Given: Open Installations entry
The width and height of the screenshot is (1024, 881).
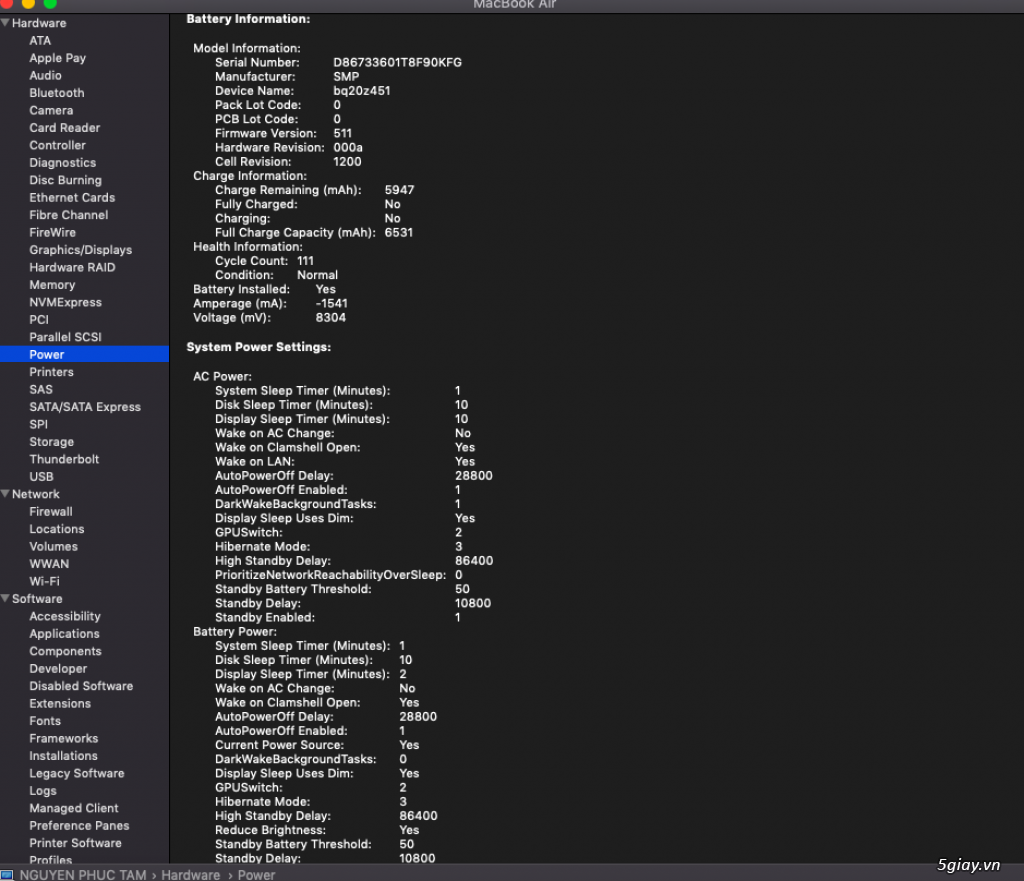Looking at the screenshot, I should click(x=63, y=756).
